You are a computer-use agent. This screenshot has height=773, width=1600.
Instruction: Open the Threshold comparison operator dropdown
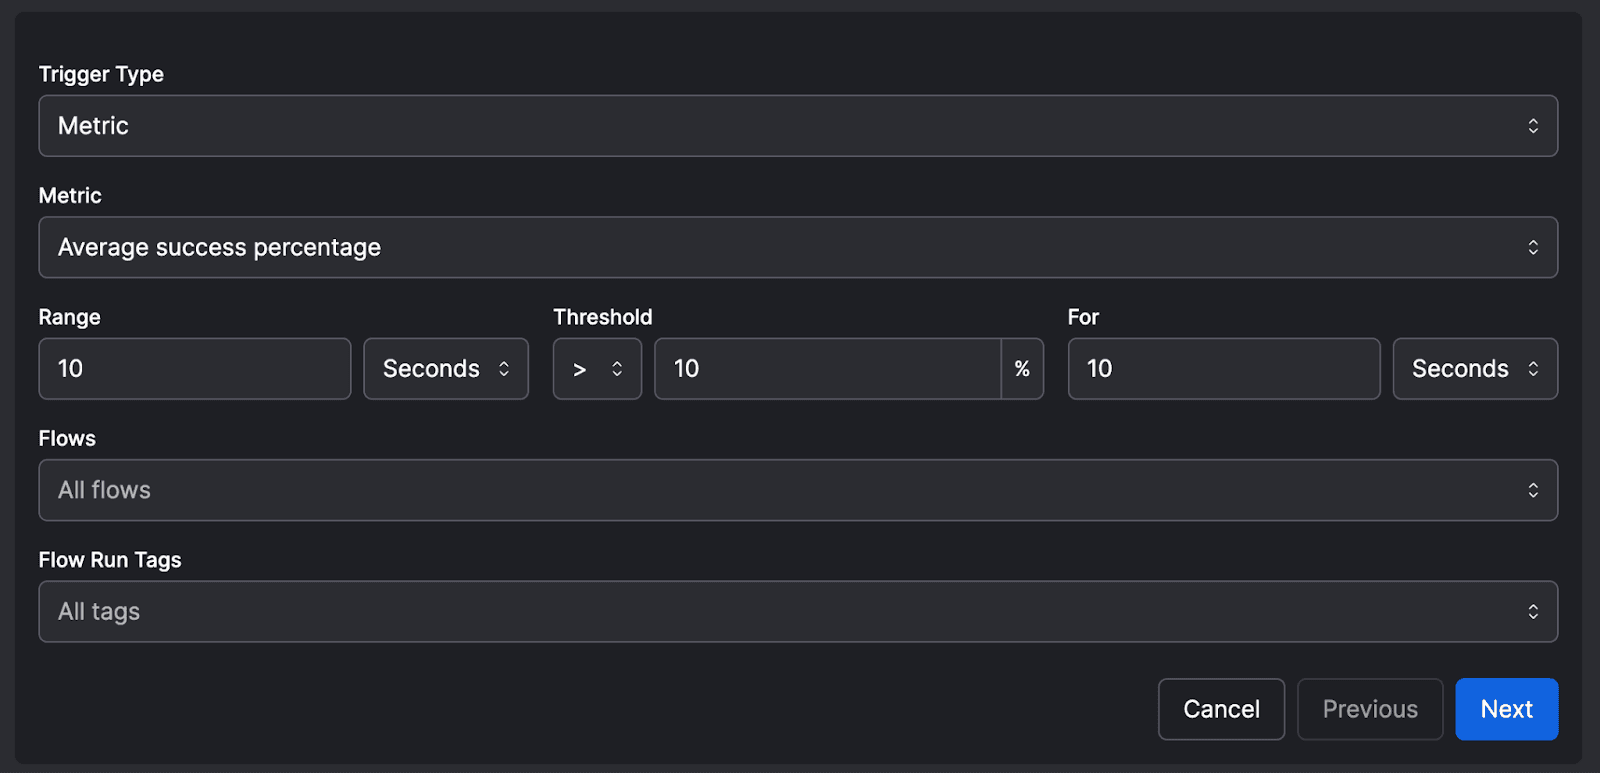[597, 369]
